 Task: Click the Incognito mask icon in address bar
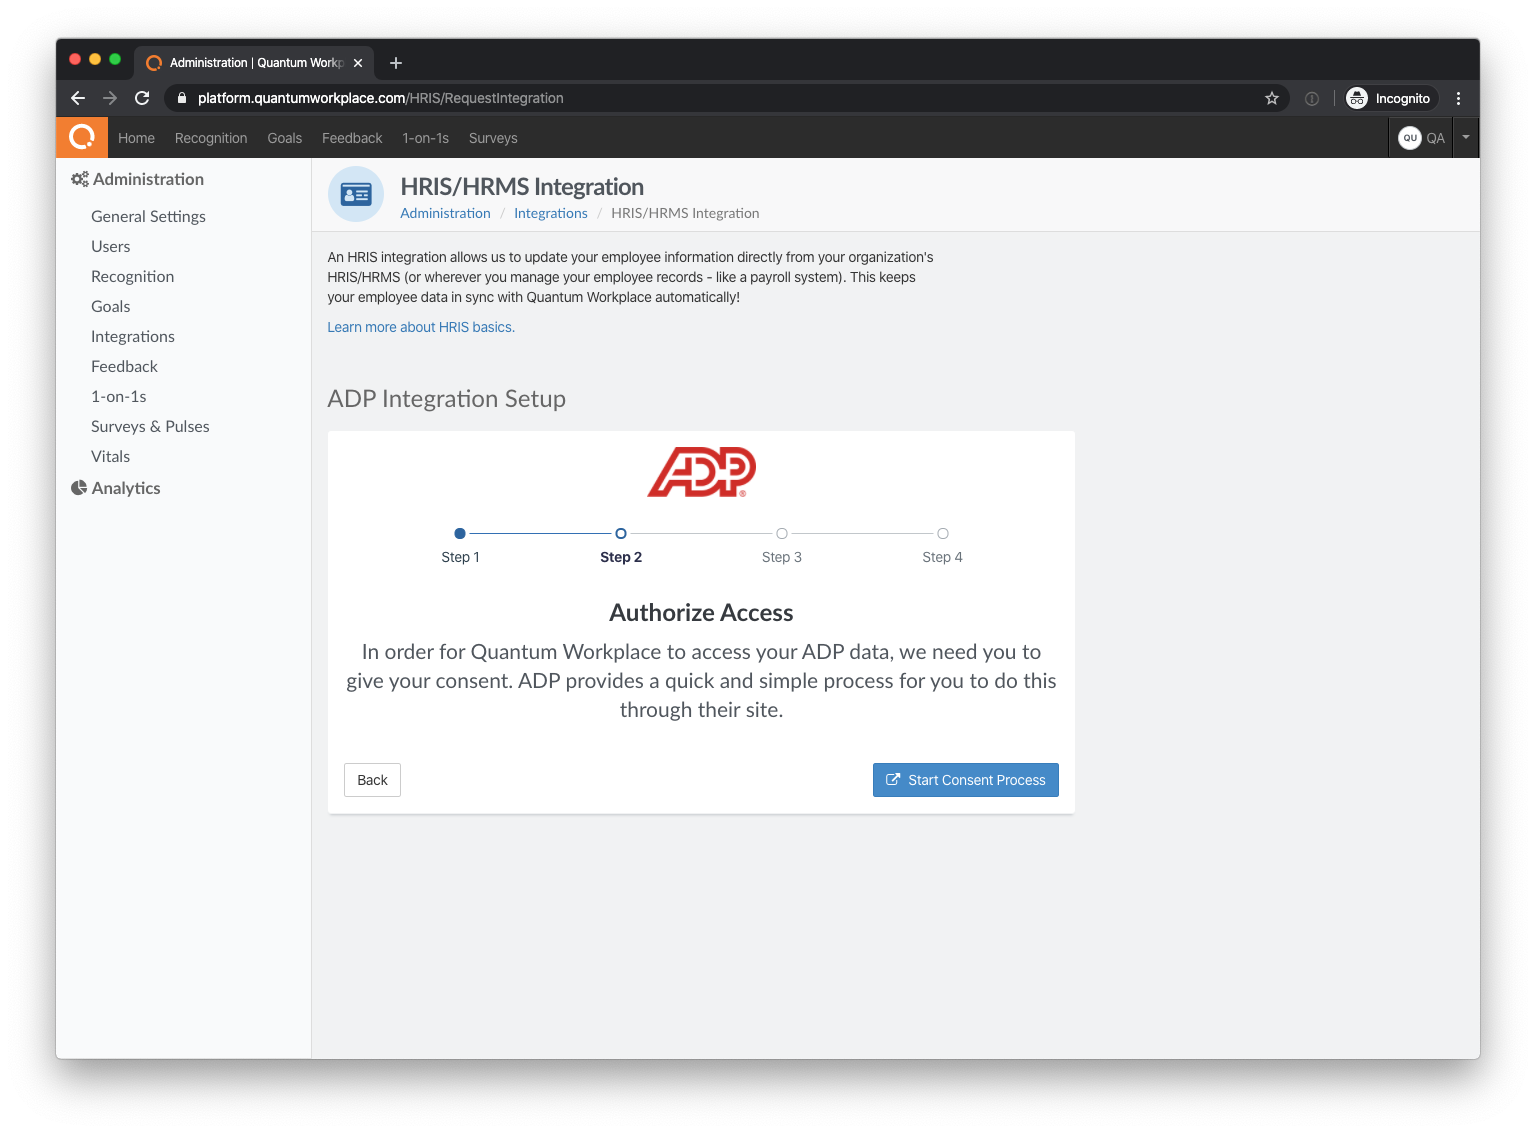point(1356,98)
